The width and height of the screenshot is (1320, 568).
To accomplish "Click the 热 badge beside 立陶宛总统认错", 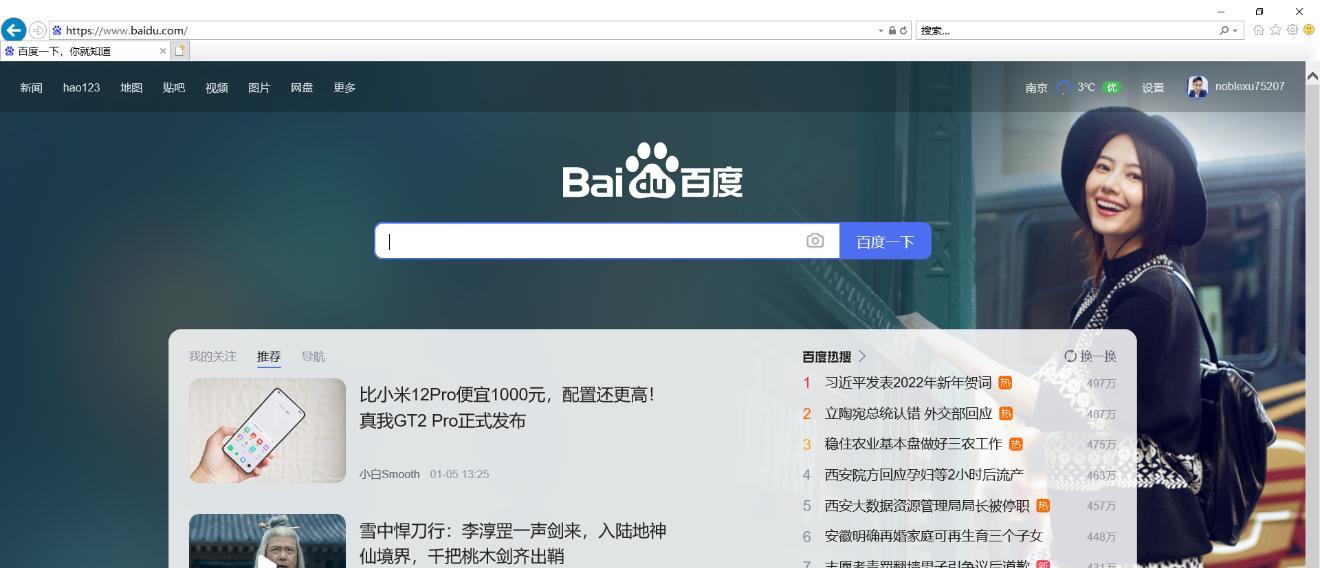I will (1006, 414).
